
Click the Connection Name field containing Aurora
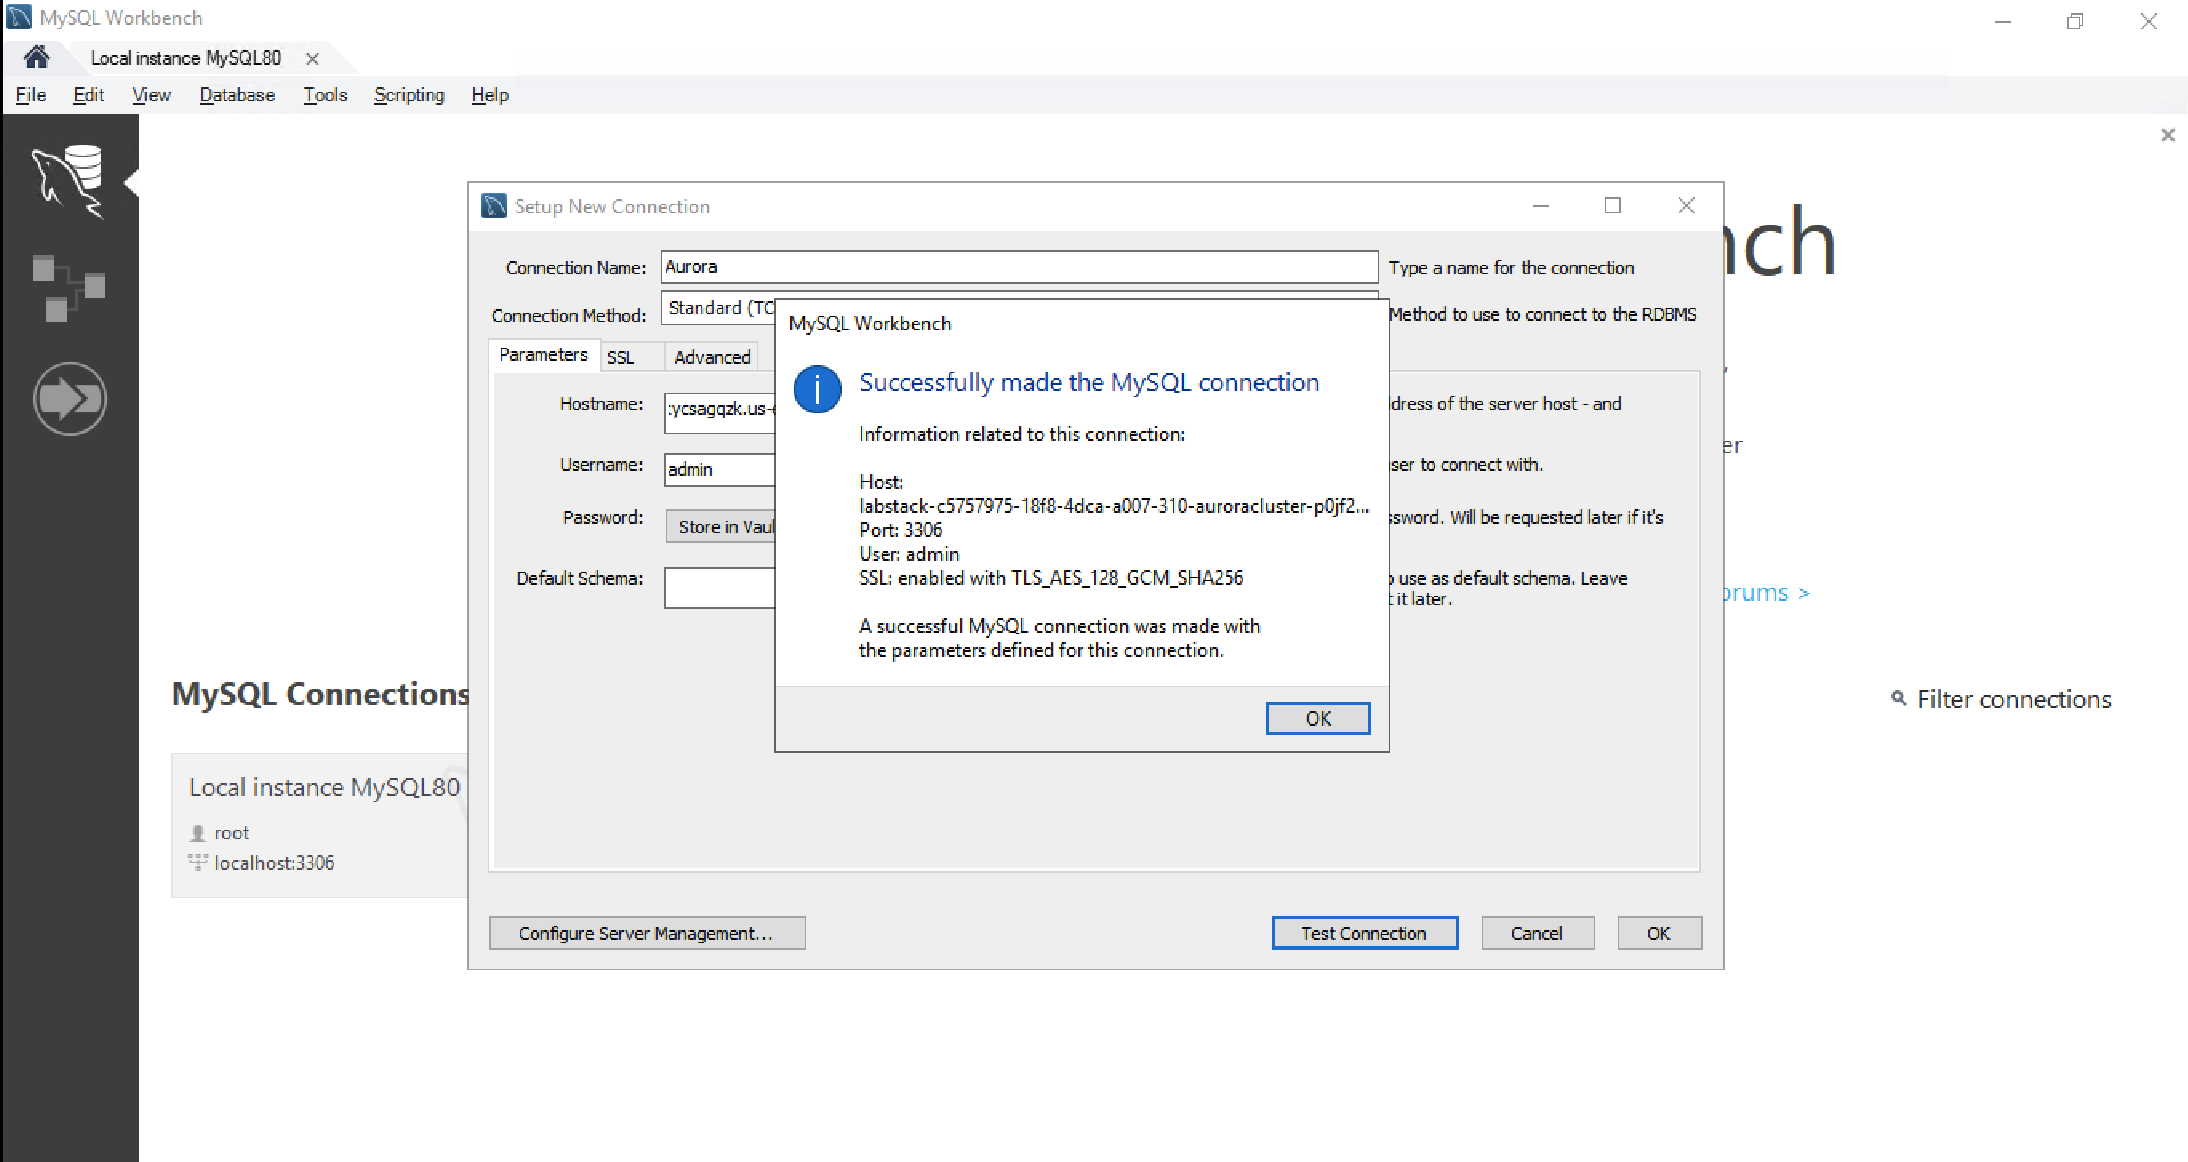[1019, 267]
